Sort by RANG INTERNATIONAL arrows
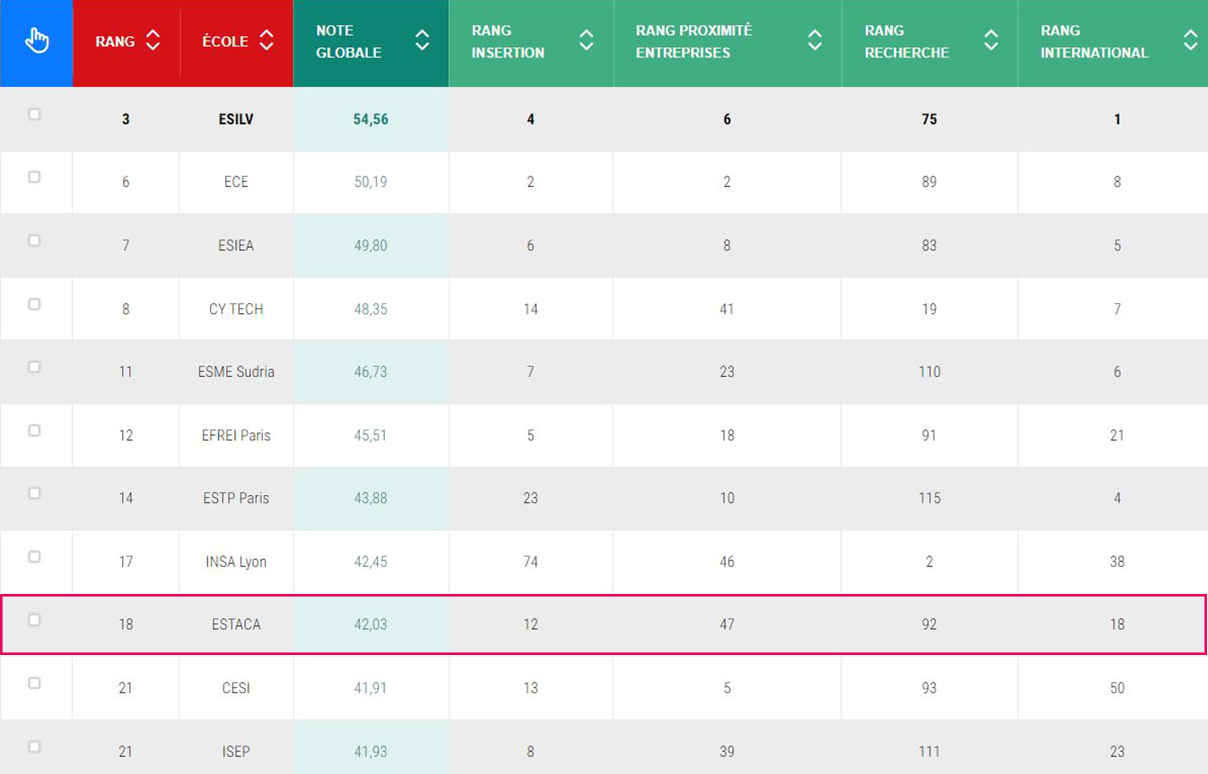Screen dimensions: 1208x774 [x=1190, y=41]
